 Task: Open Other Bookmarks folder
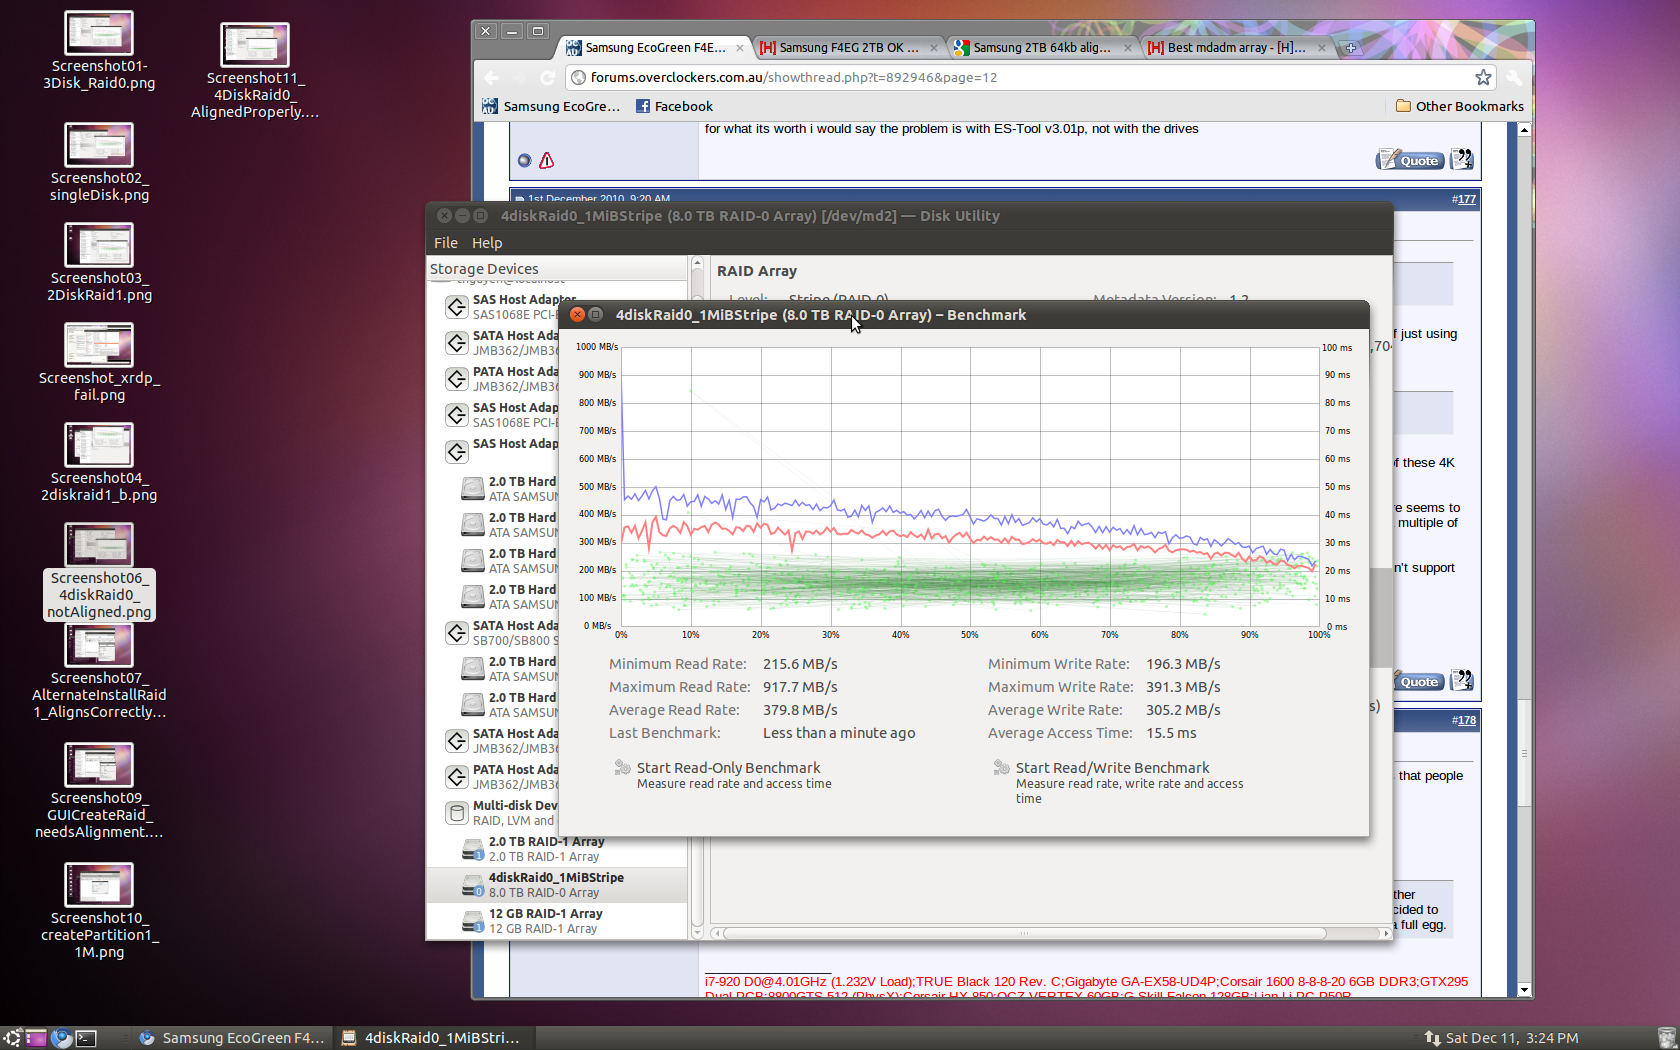[x=1460, y=106]
